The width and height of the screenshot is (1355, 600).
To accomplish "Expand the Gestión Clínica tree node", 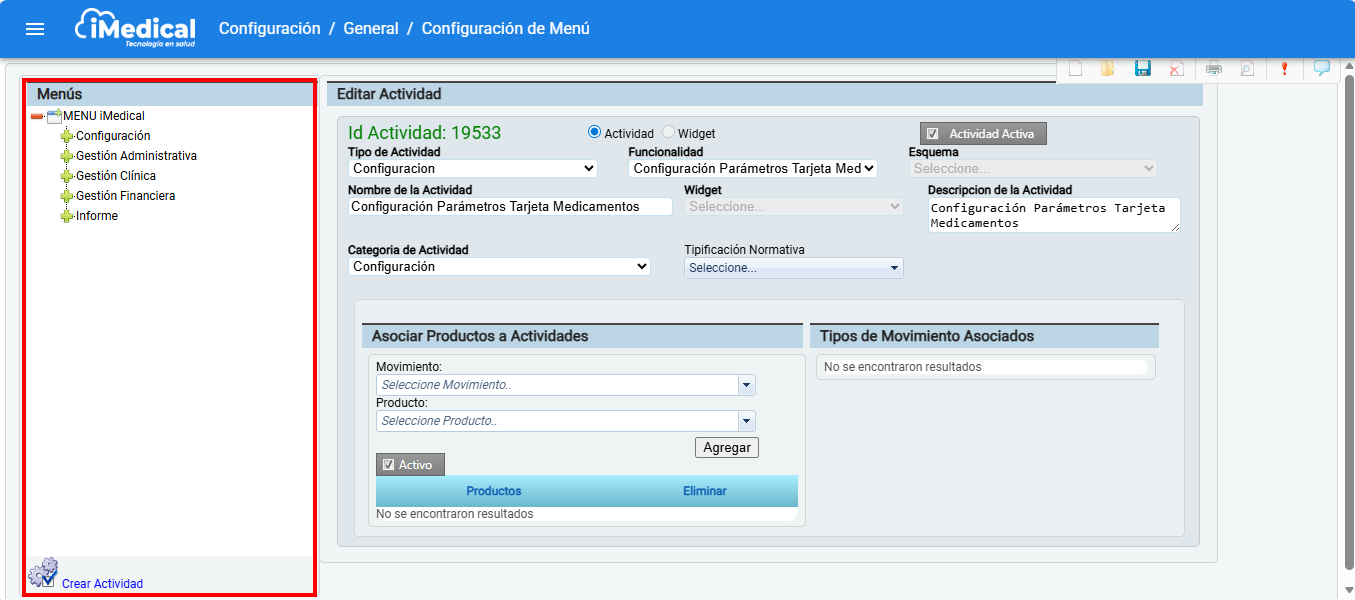I will pos(67,176).
